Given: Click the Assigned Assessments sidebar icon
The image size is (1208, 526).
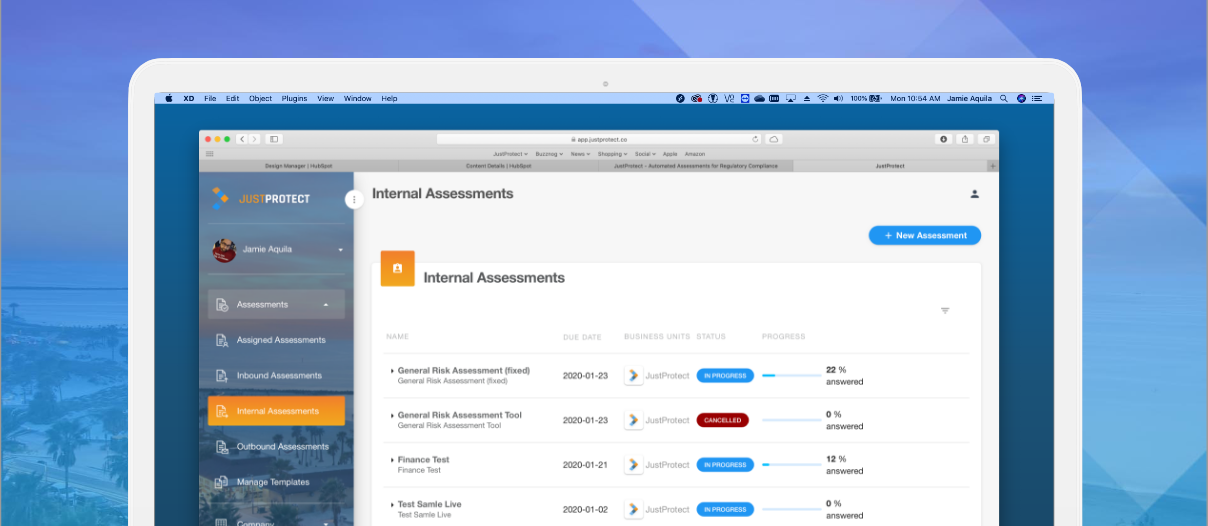Looking at the screenshot, I should pyautogui.click(x=222, y=340).
